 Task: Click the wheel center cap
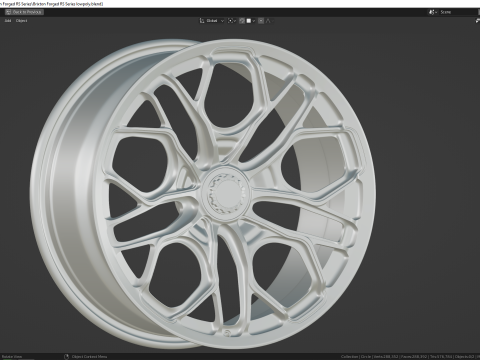click(226, 193)
